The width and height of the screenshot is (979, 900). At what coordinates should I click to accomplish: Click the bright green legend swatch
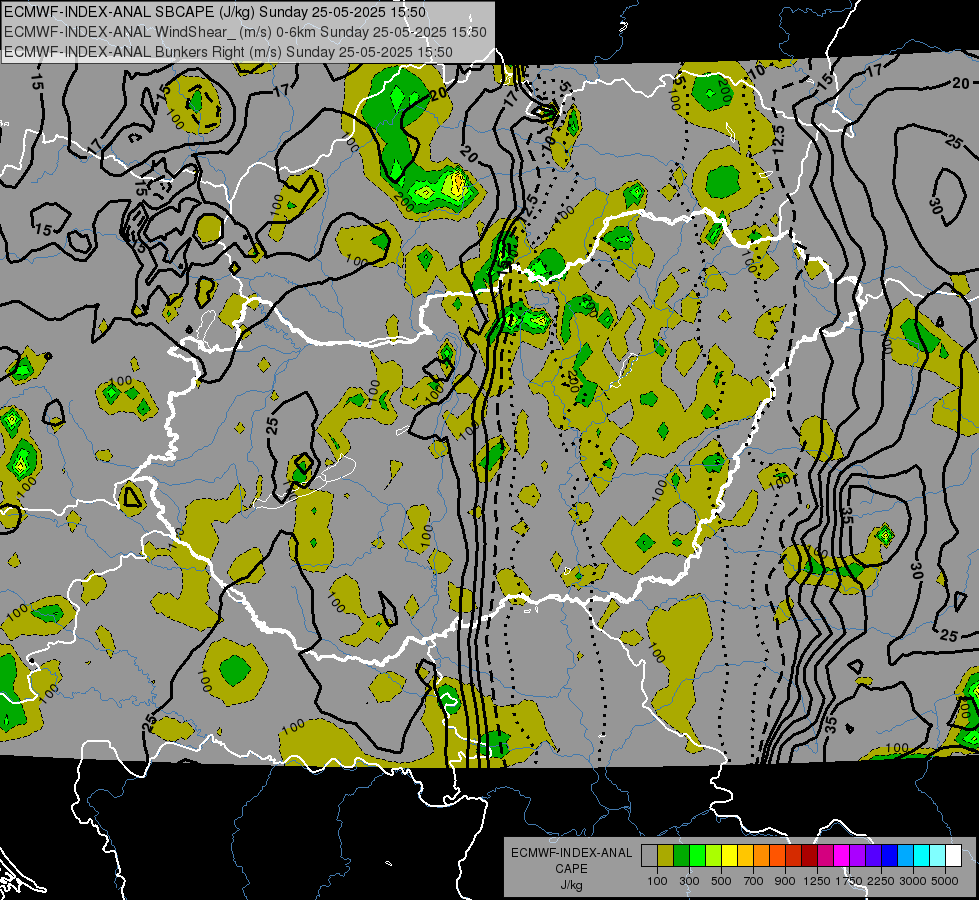[x=697, y=856]
